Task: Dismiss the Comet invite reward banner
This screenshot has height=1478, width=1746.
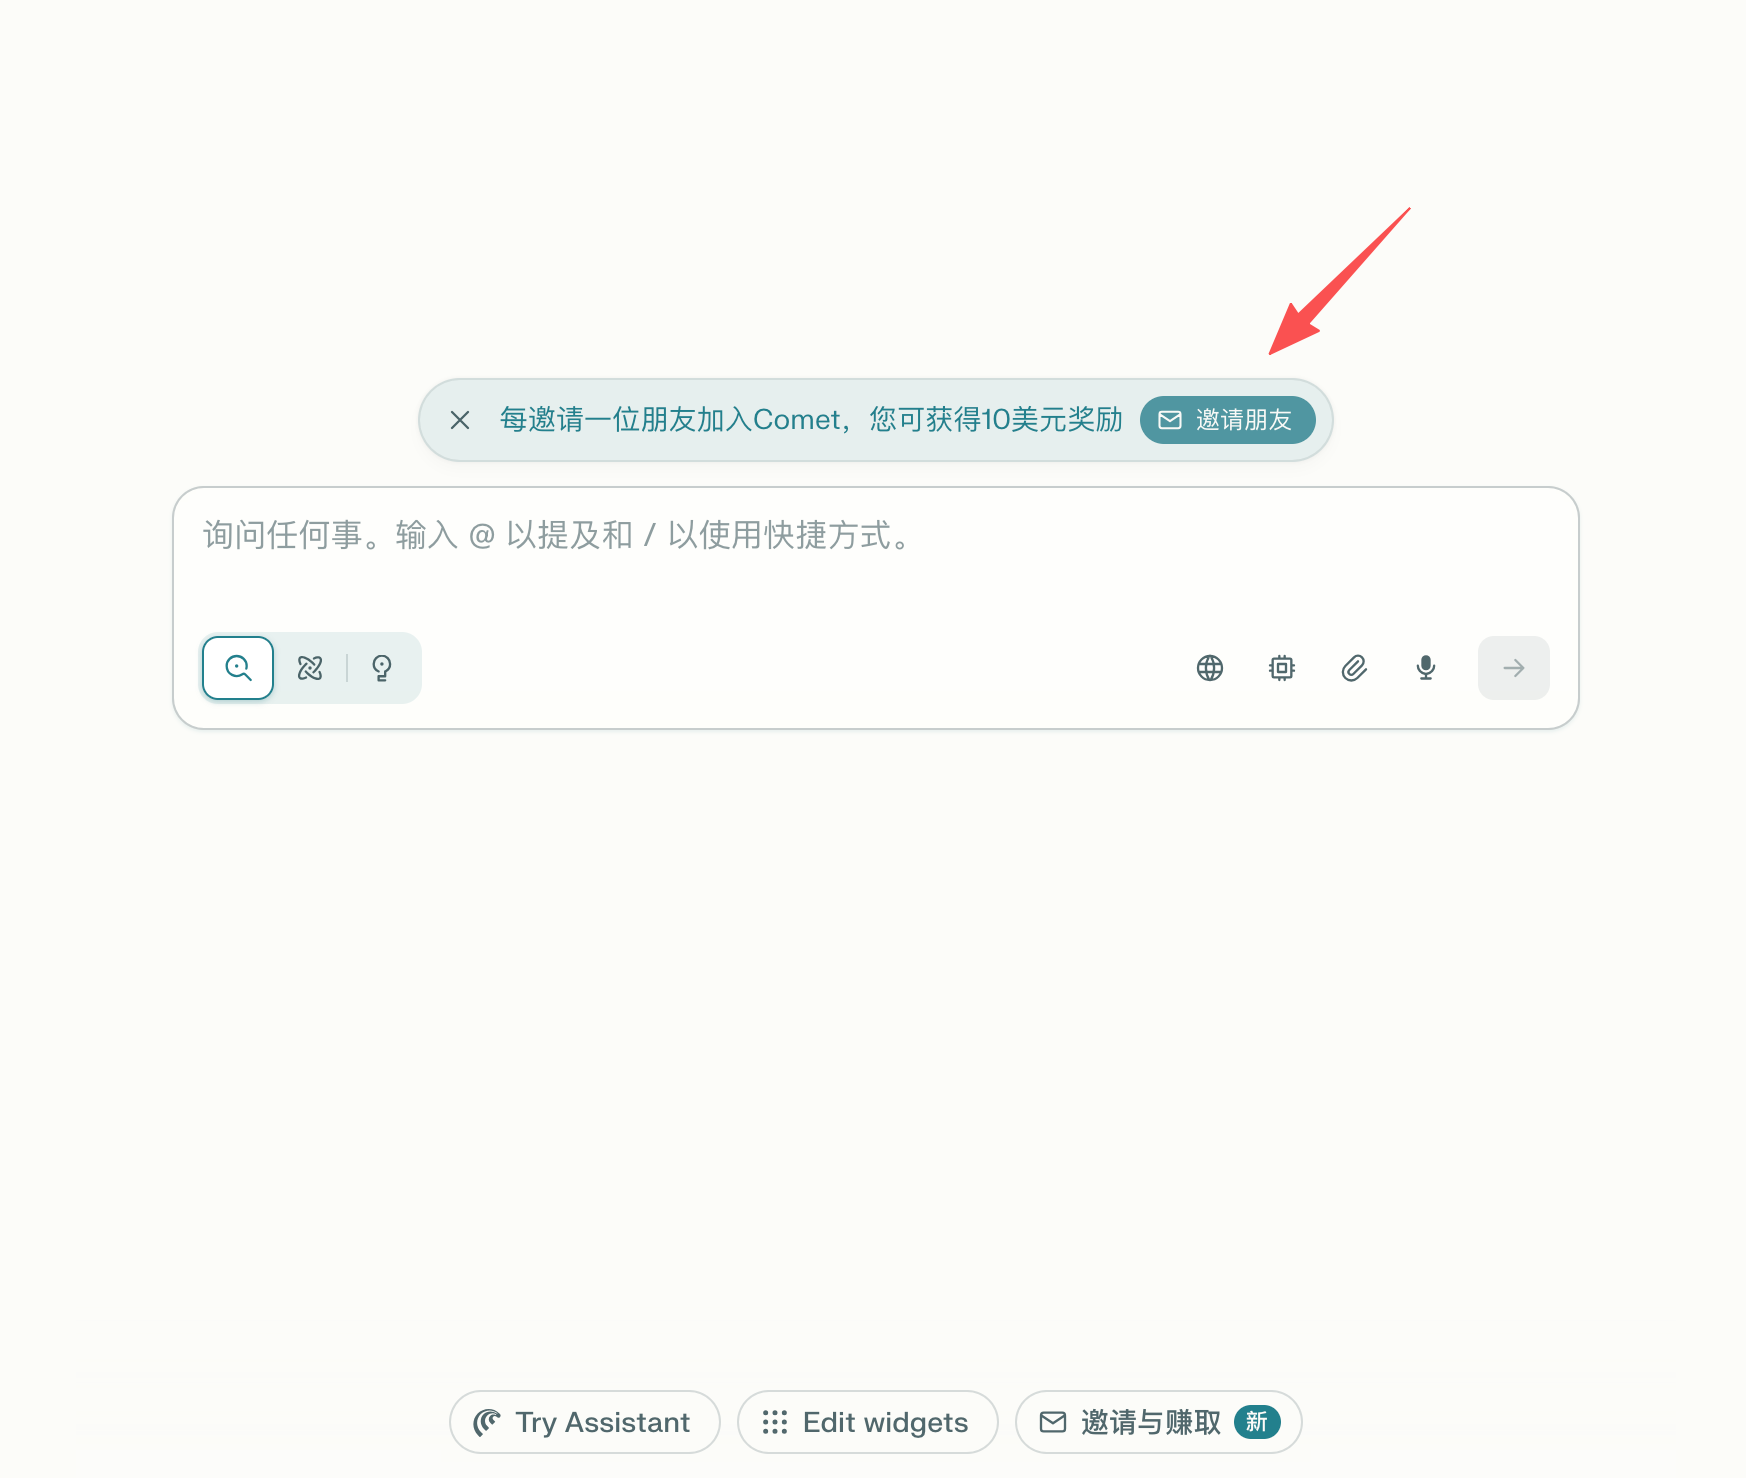Action: [x=460, y=420]
